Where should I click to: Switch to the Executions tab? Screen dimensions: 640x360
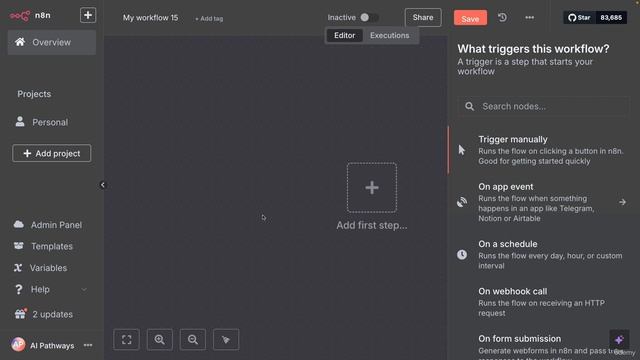pyautogui.click(x=389, y=36)
